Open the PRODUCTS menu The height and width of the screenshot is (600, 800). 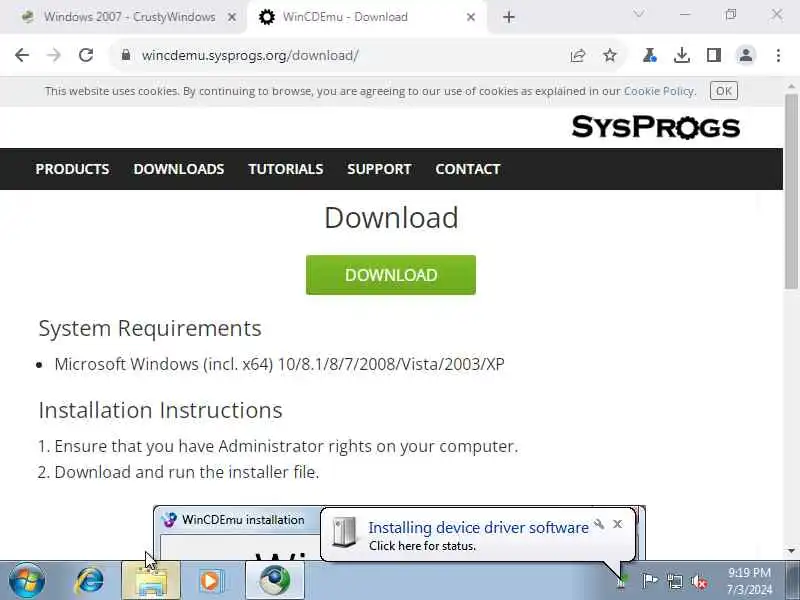pyautogui.click(x=72, y=169)
